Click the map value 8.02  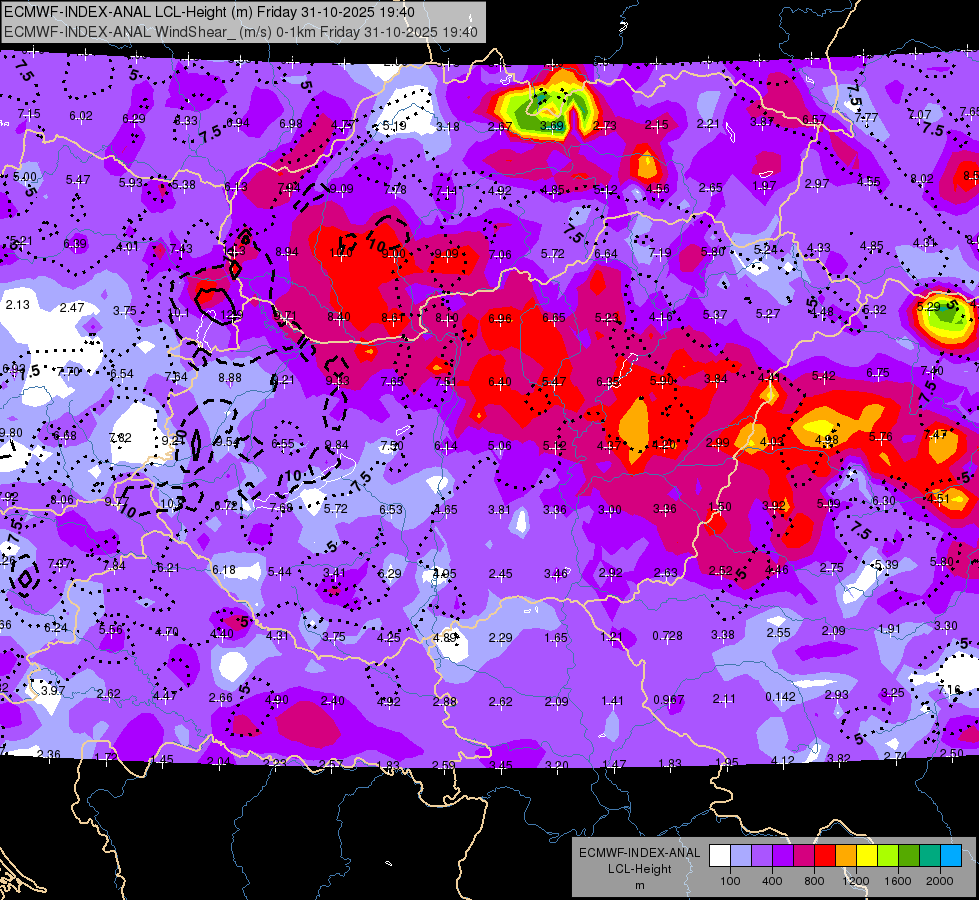pos(922,179)
